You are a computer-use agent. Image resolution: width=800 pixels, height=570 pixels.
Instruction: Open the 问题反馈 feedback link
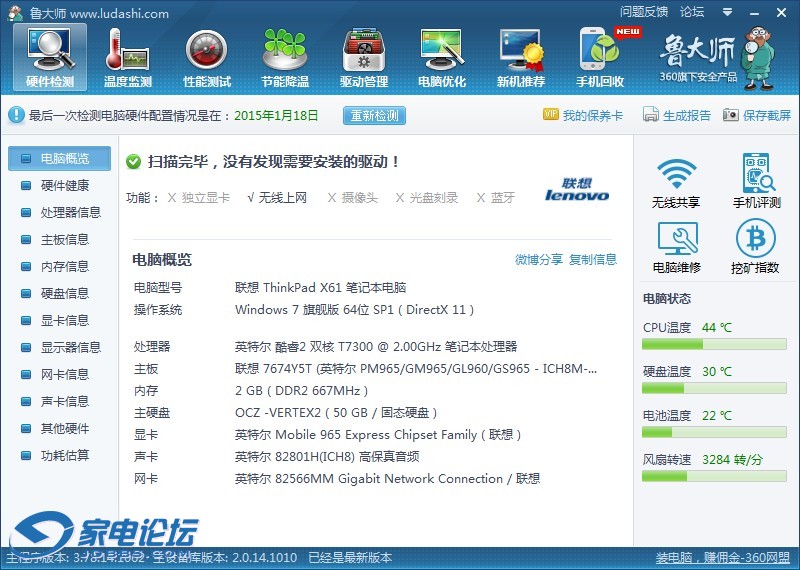(x=644, y=12)
